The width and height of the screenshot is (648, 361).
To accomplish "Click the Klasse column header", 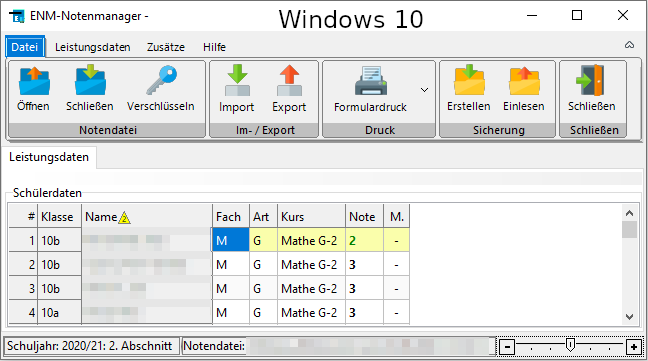I will 60,217.
